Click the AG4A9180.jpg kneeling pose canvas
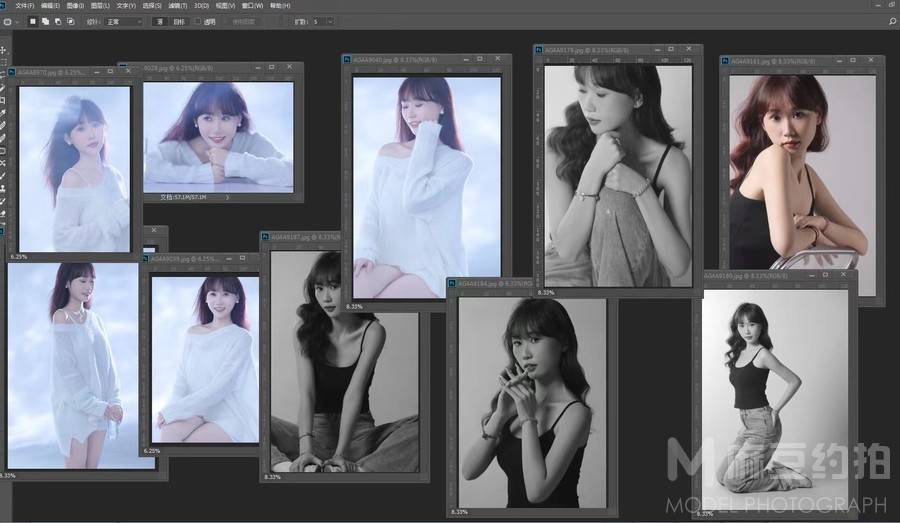Viewport: 900px width, 523px height. (x=775, y=398)
